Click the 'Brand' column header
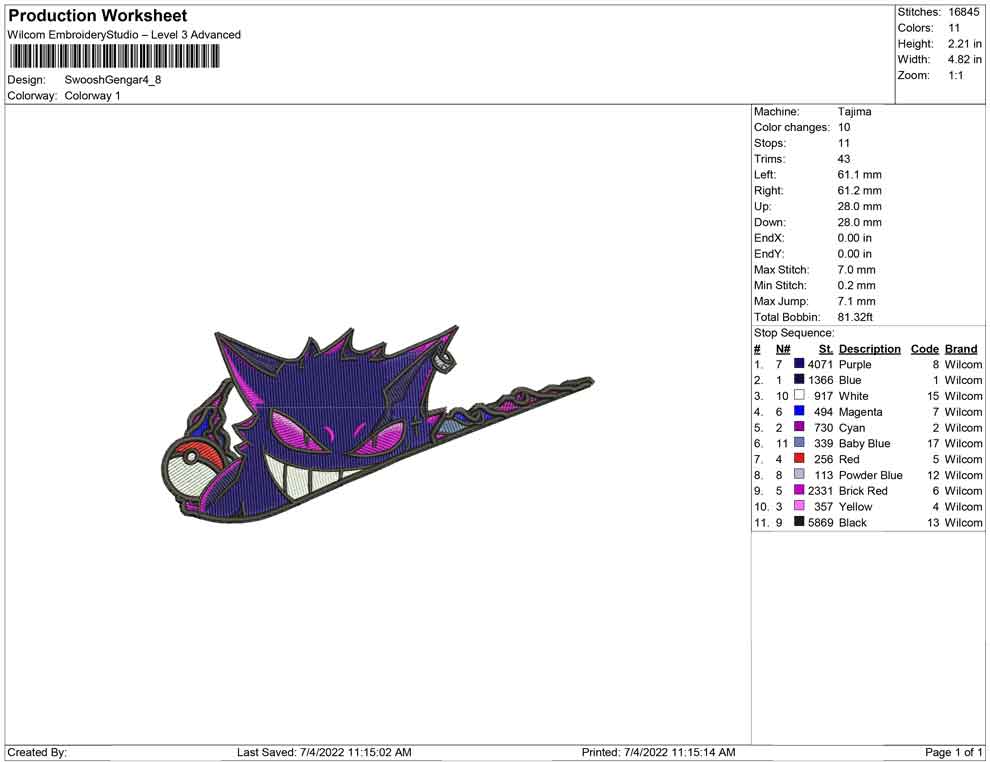Viewport: 990px width, 762px height. 961,349
